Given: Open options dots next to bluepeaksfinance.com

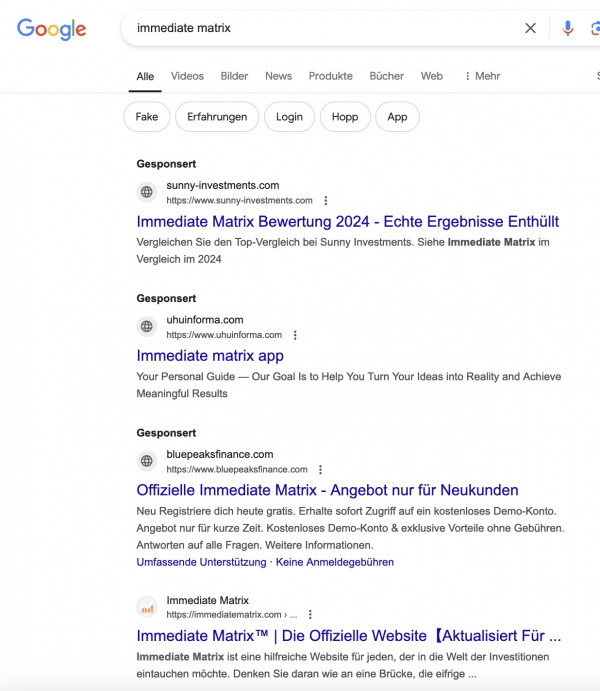Looking at the screenshot, I should tap(320, 469).
